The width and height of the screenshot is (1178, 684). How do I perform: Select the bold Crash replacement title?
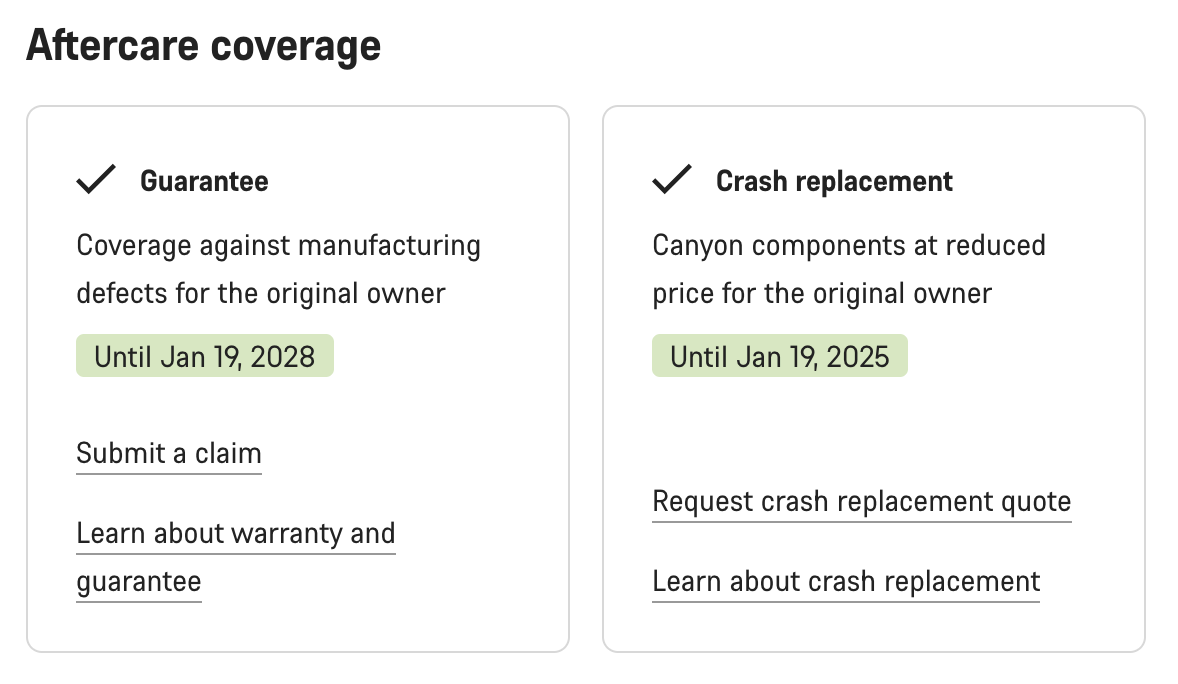pyautogui.click(x=834, y=181)
